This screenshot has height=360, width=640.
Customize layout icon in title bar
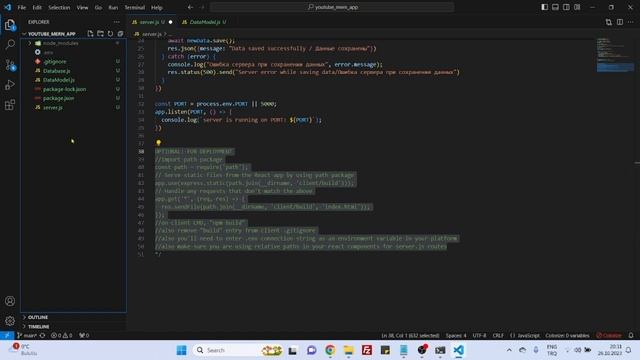[577, 7]
